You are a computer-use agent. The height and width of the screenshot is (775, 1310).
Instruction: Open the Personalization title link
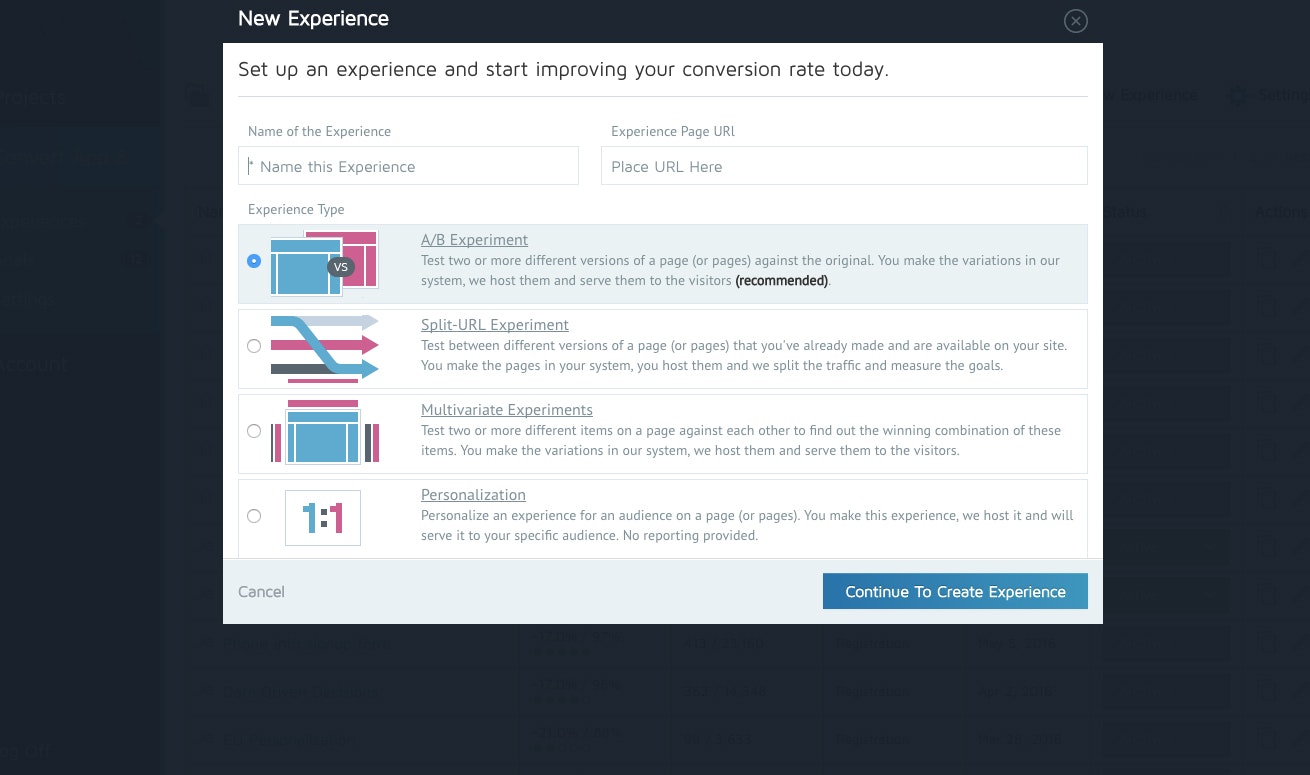pos(473,495)
